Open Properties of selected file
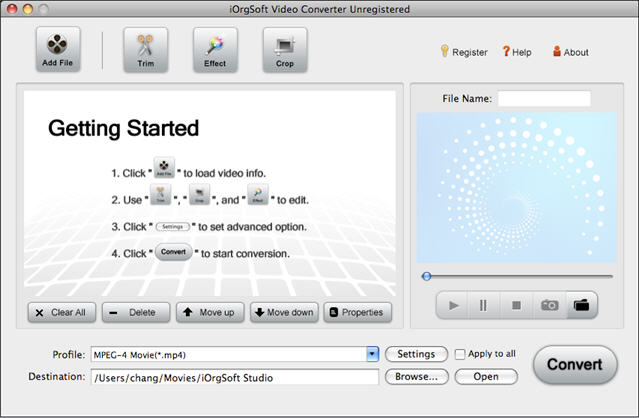The width and height of the screenshot is (639, 418). click(x=357, y=312)
